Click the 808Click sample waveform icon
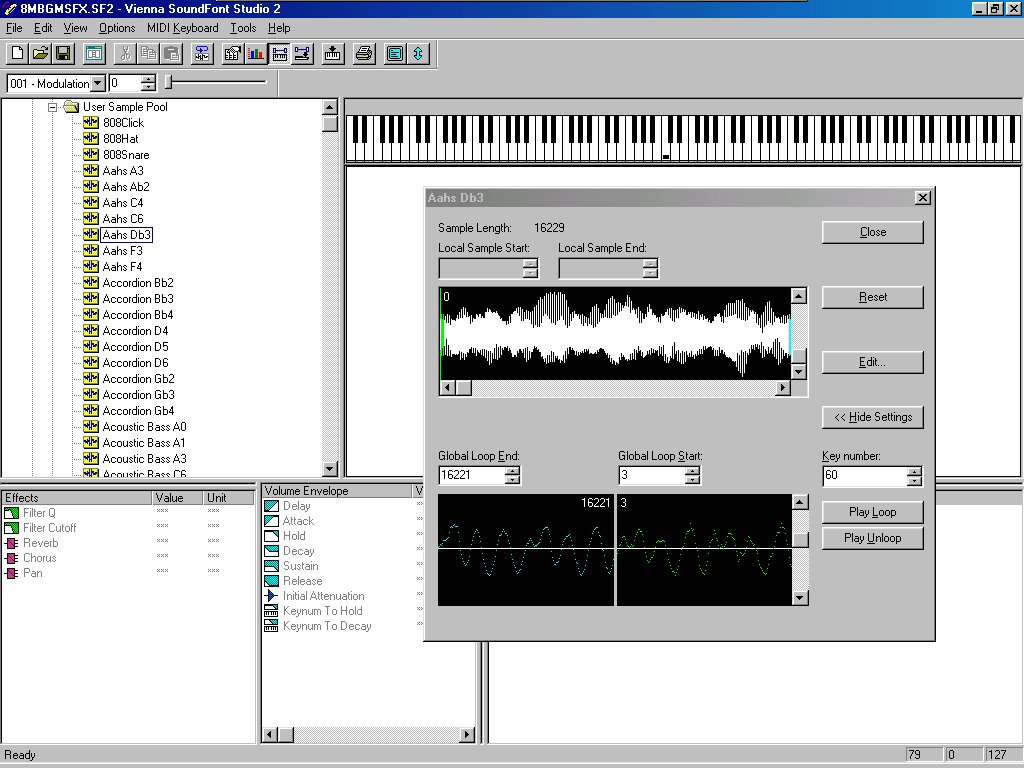1024x768 pixels. point(91,122)
